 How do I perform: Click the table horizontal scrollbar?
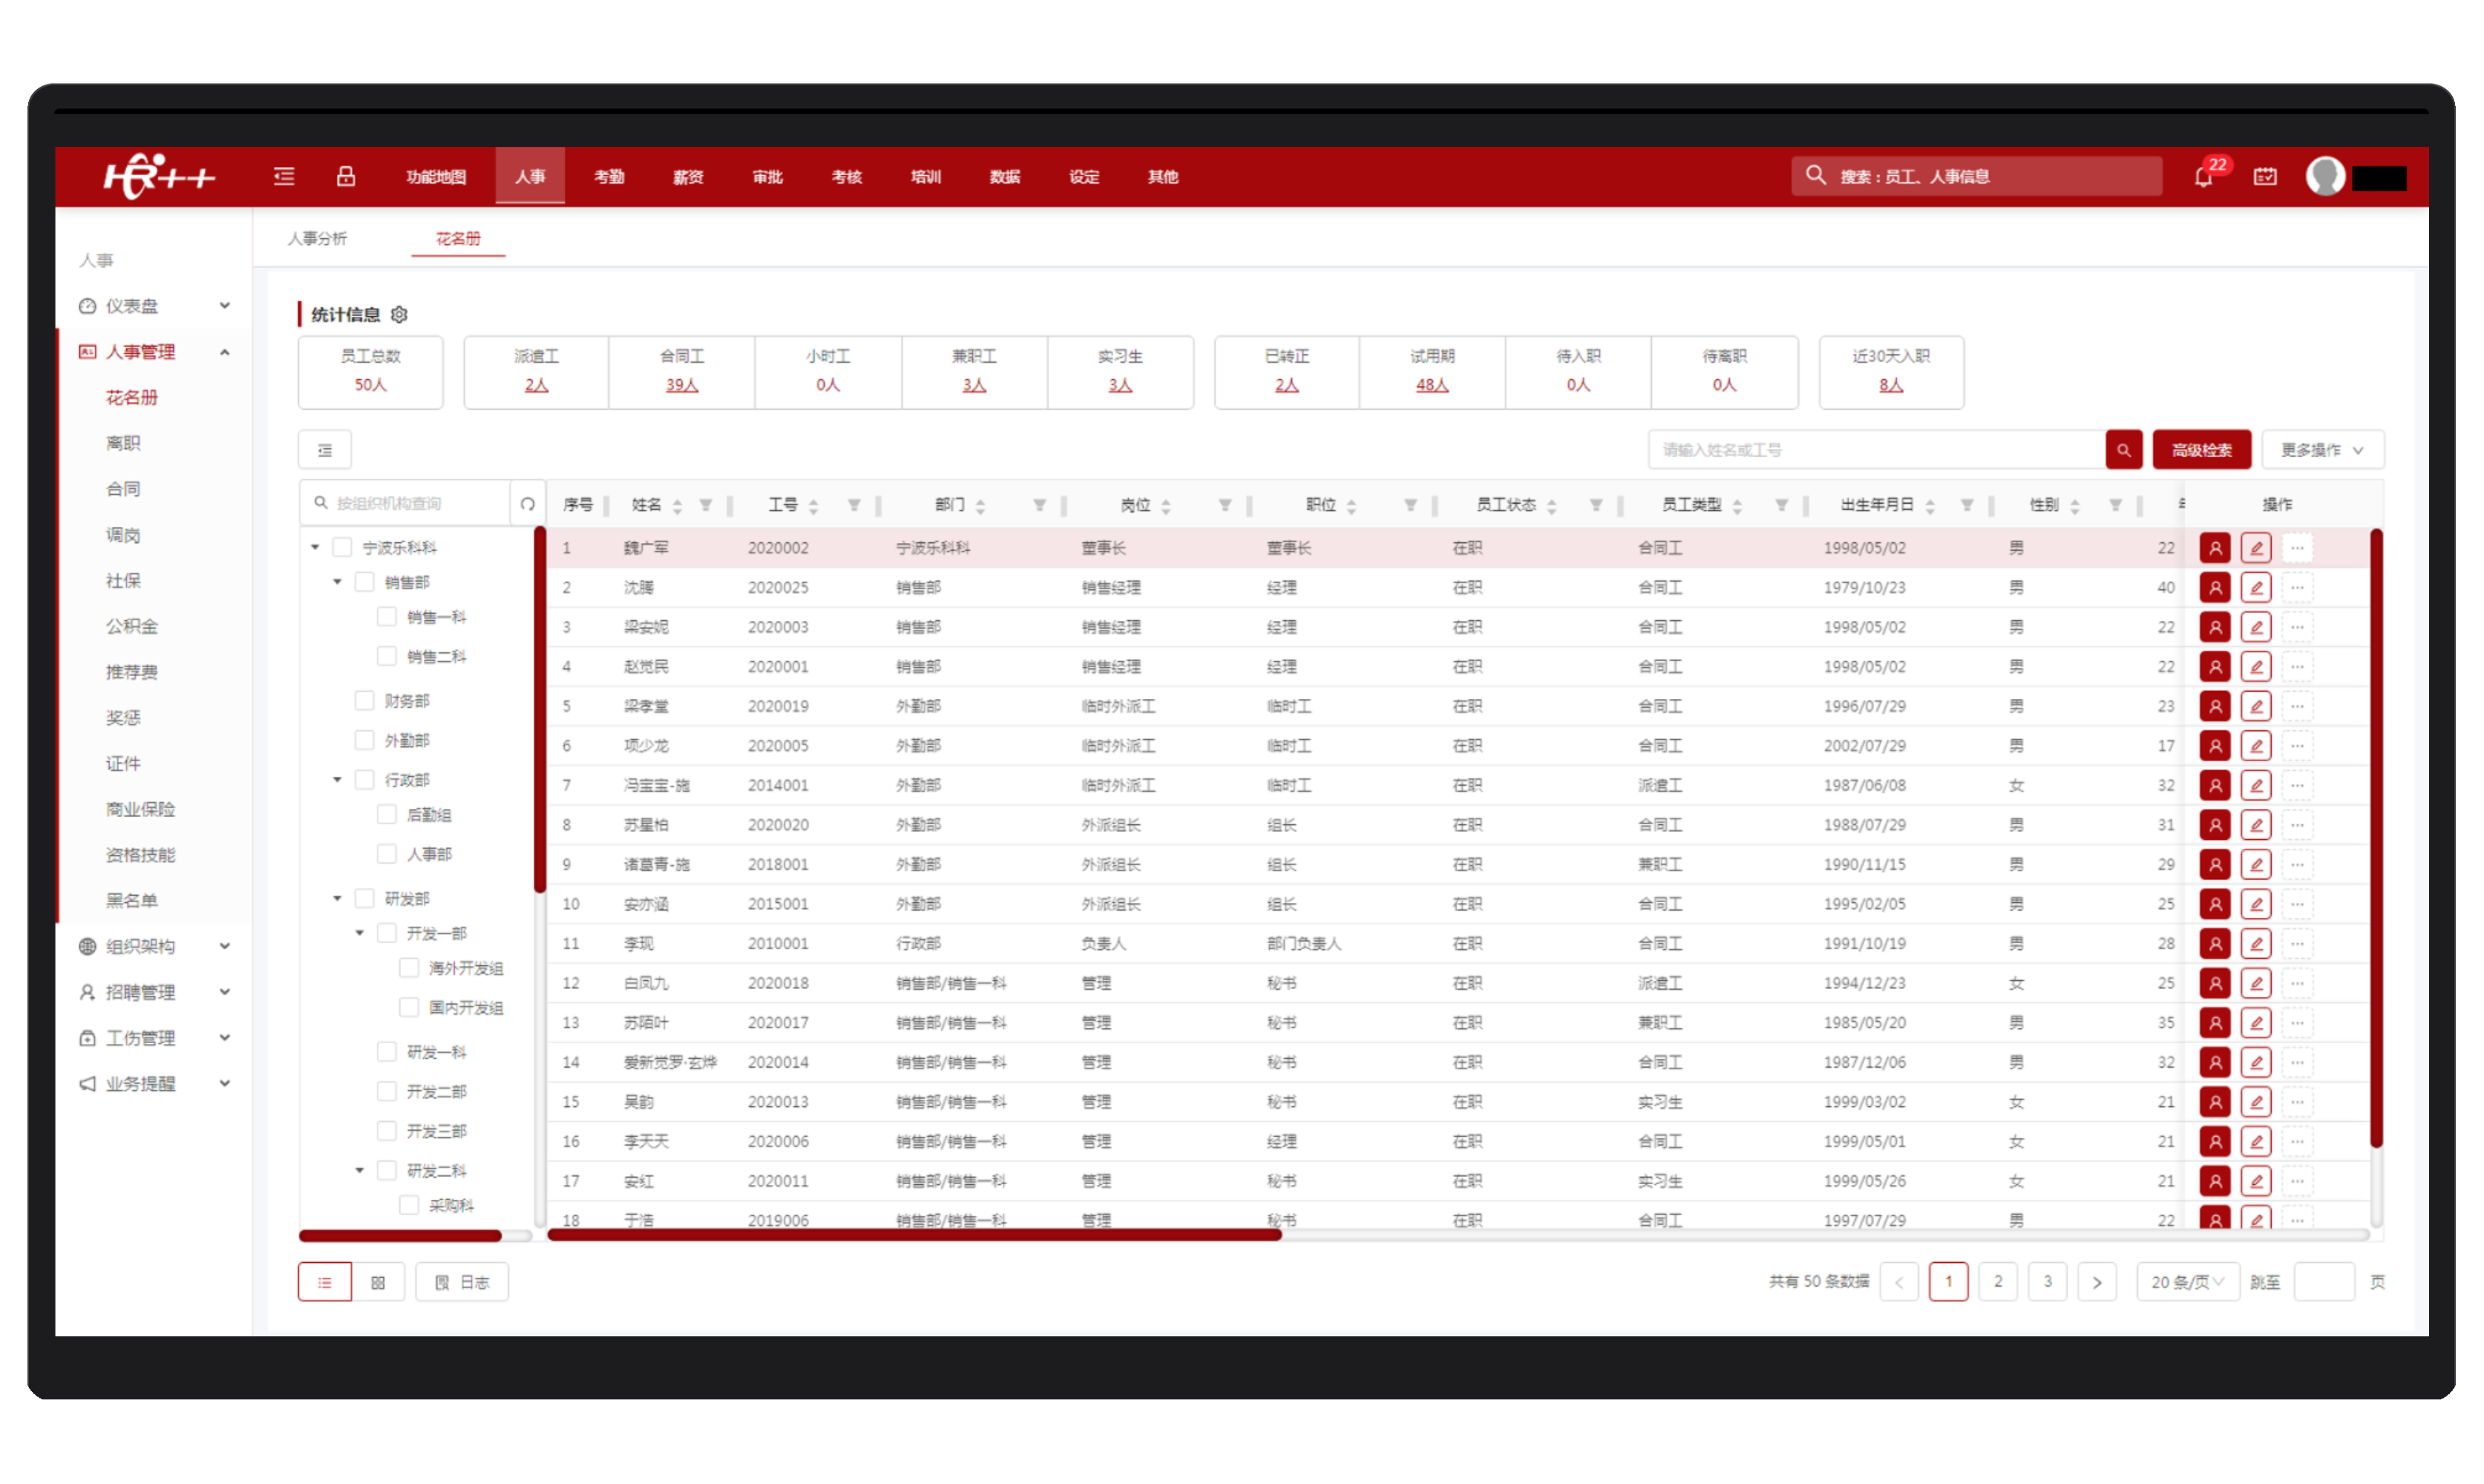coord(914,1236)
